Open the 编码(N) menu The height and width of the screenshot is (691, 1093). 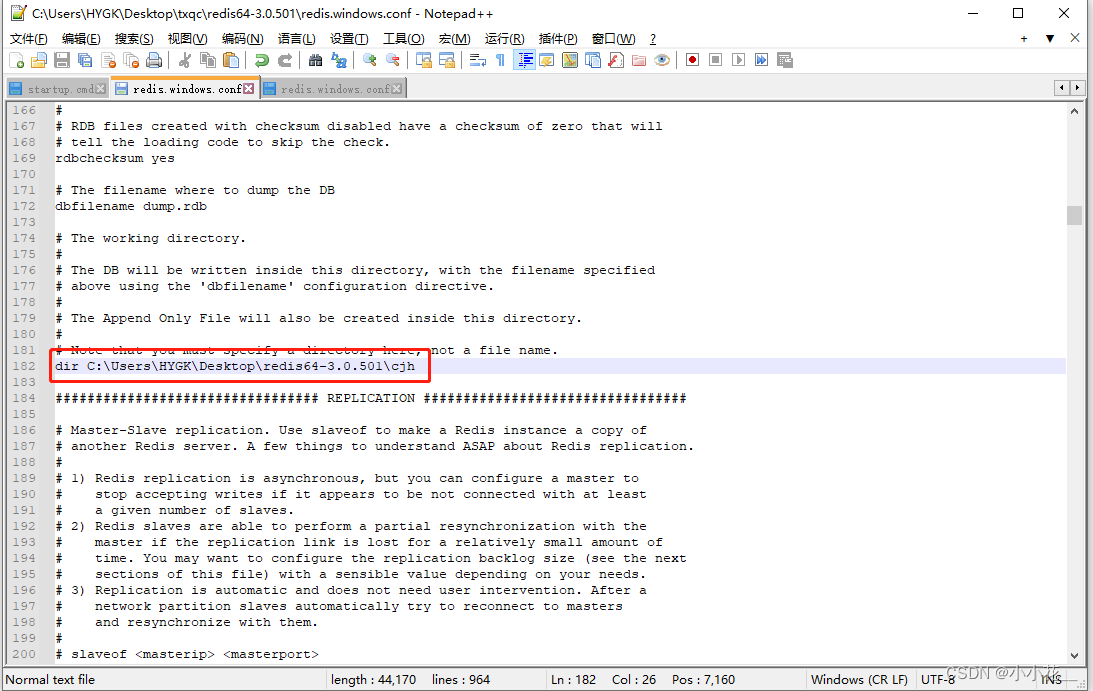tap(243, 39)
